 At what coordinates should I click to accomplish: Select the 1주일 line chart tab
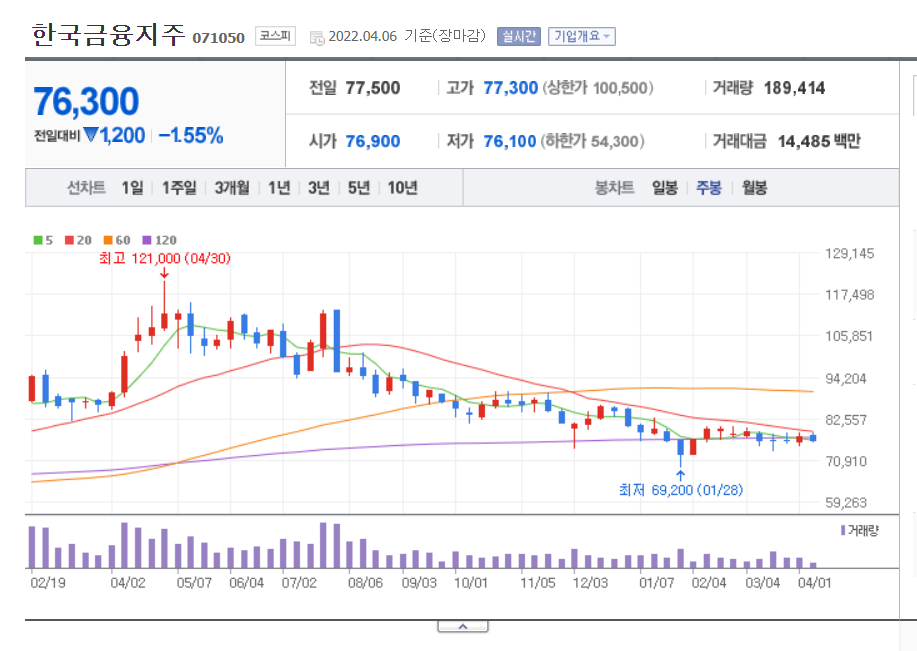pyautogui.click(x=179, y=188)
